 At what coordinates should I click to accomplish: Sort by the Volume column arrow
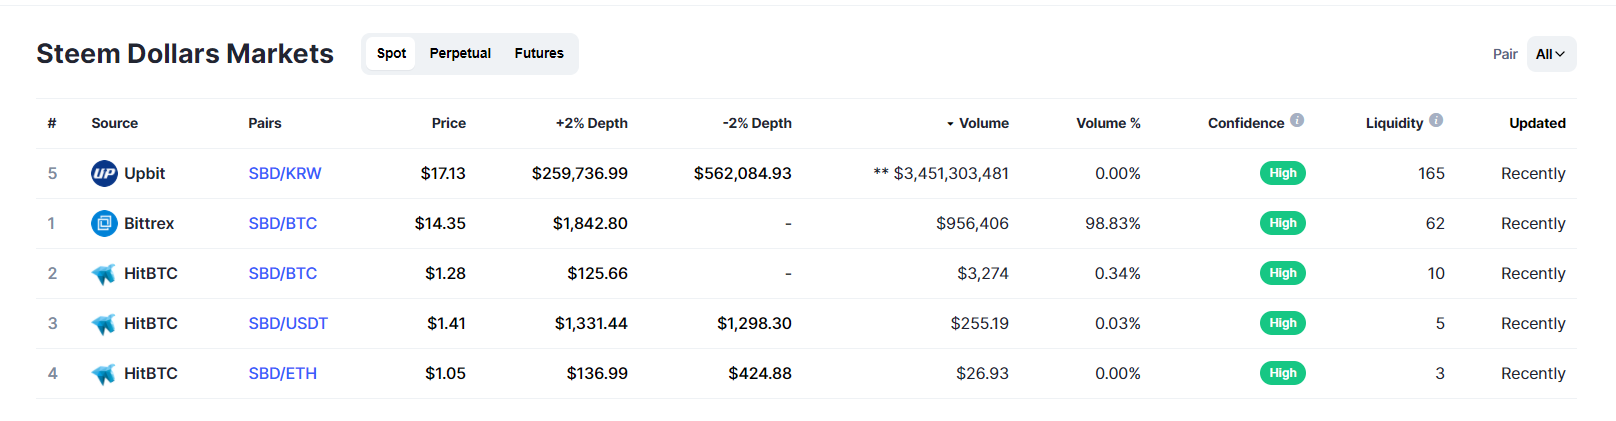pyautogui.click(x=950, y=124)
